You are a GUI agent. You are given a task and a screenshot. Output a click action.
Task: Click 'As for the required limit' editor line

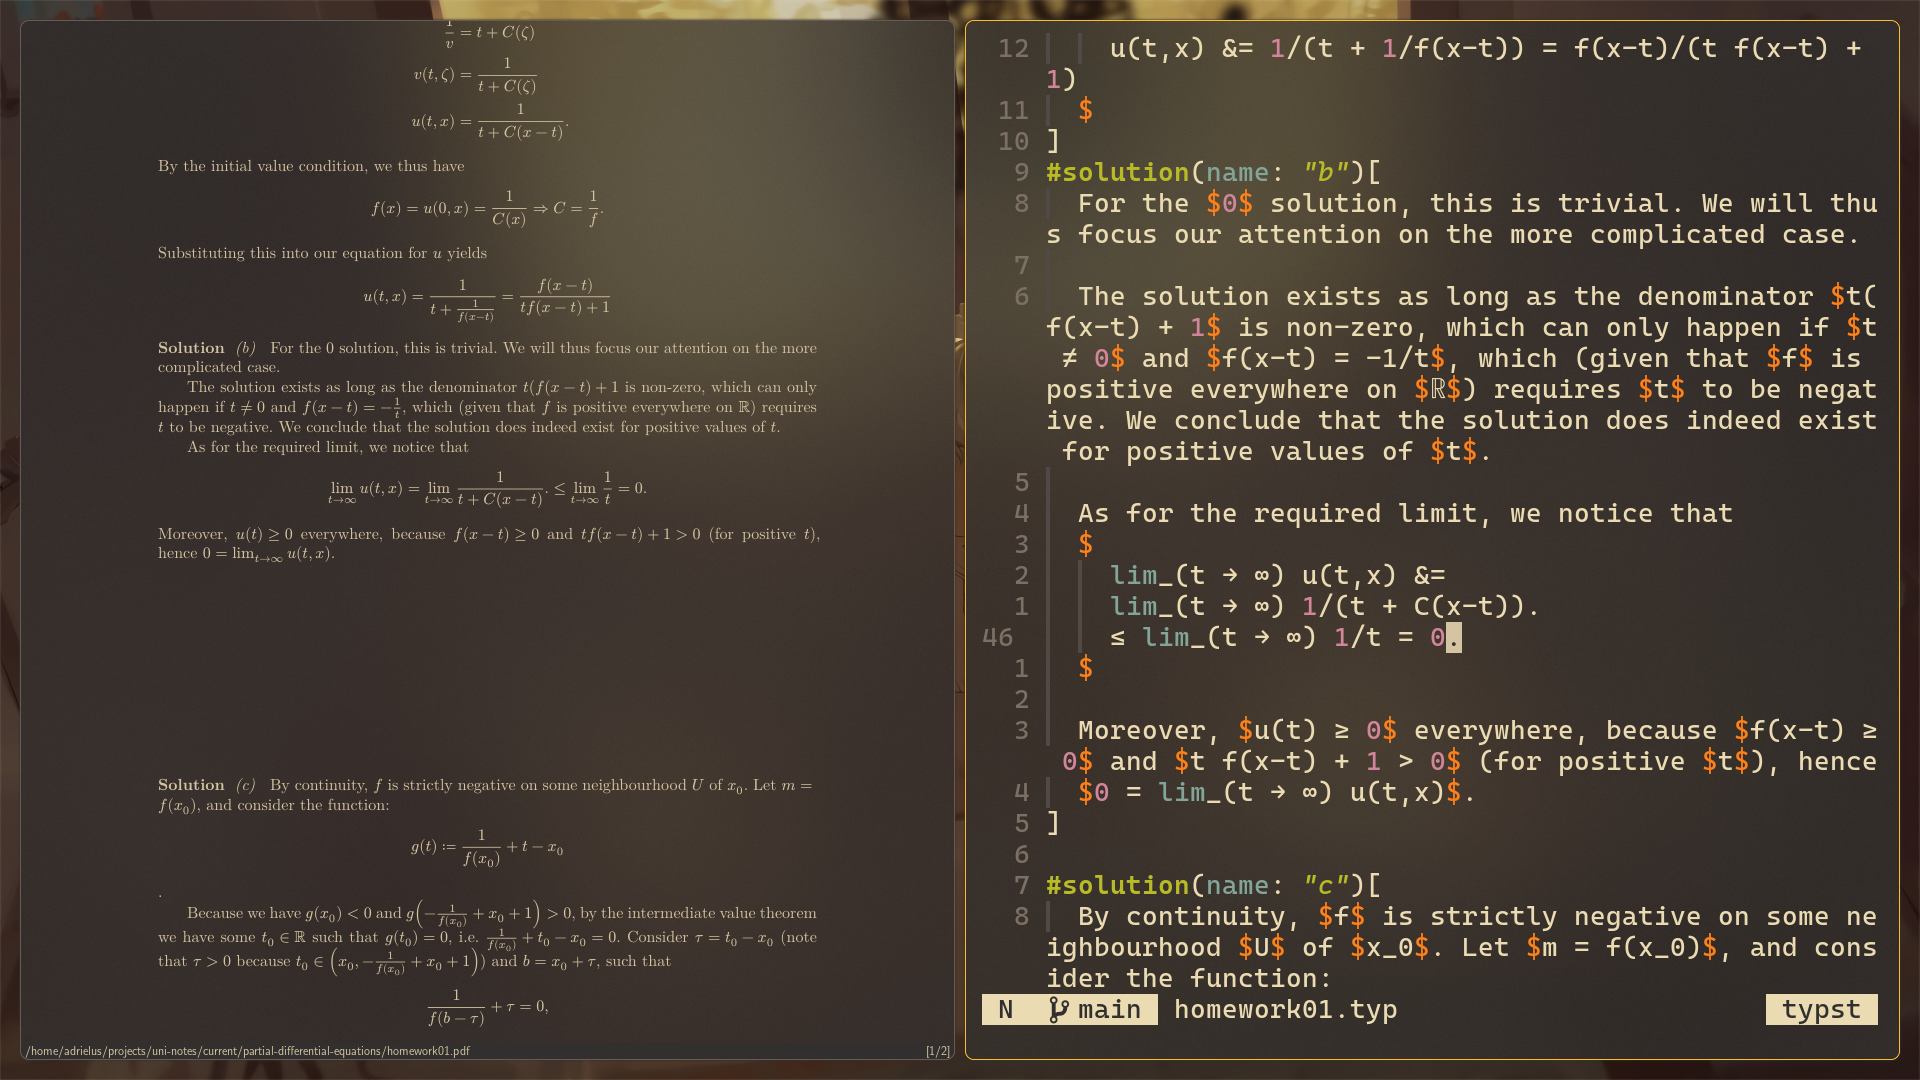click(1405, 513)
